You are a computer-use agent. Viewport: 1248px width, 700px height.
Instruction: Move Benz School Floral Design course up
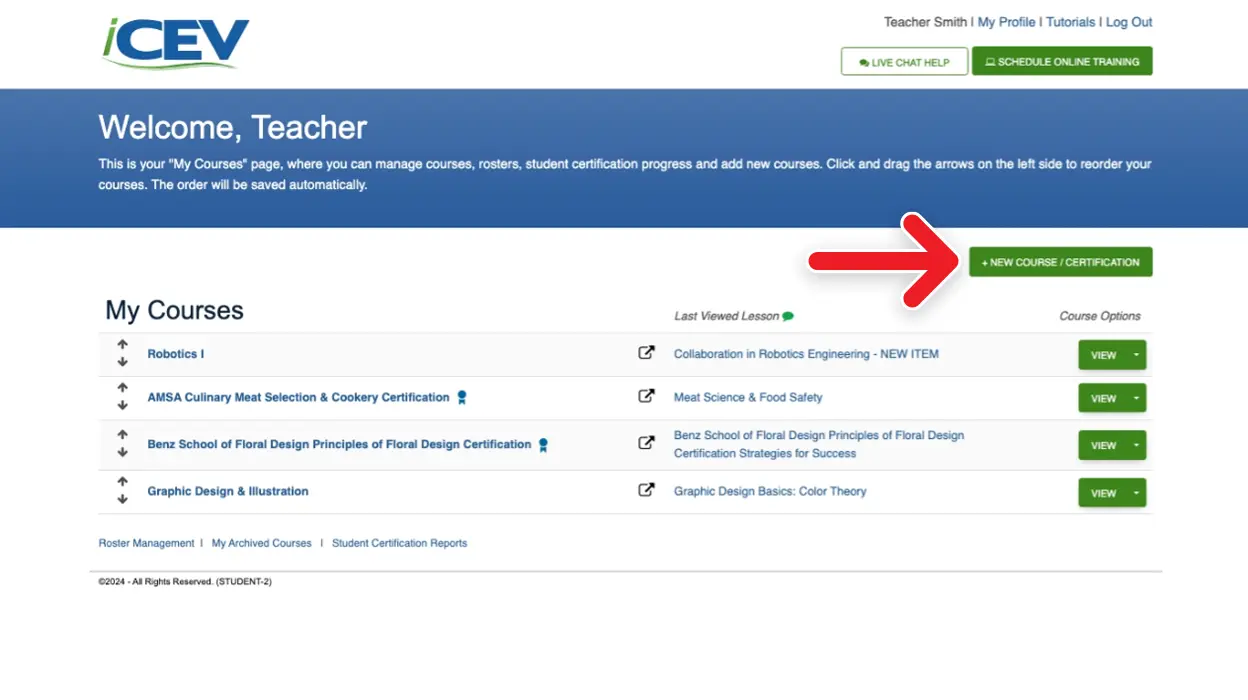[x=122, y=435]
